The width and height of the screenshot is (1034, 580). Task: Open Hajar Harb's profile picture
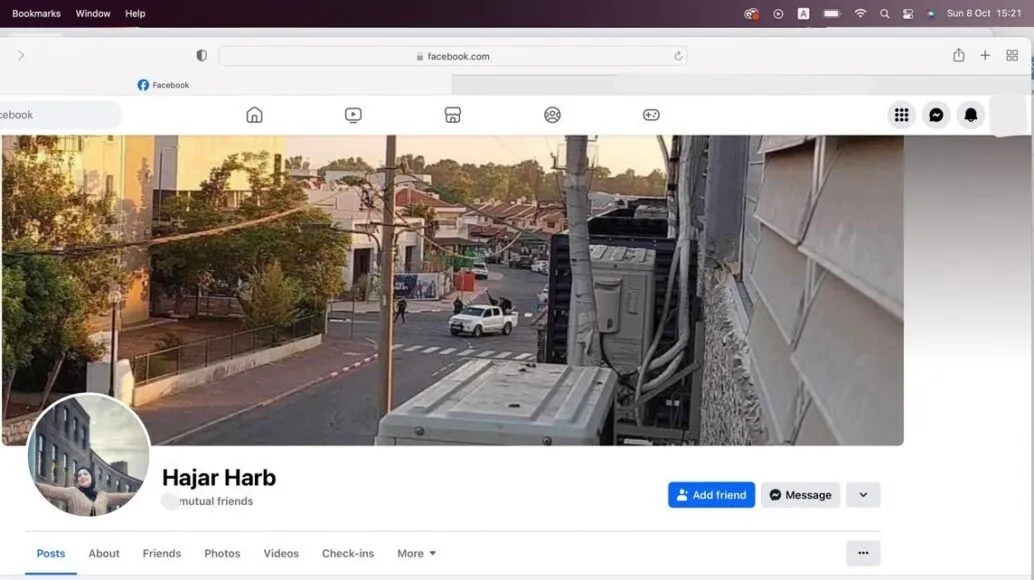click(x=89, y=456)
